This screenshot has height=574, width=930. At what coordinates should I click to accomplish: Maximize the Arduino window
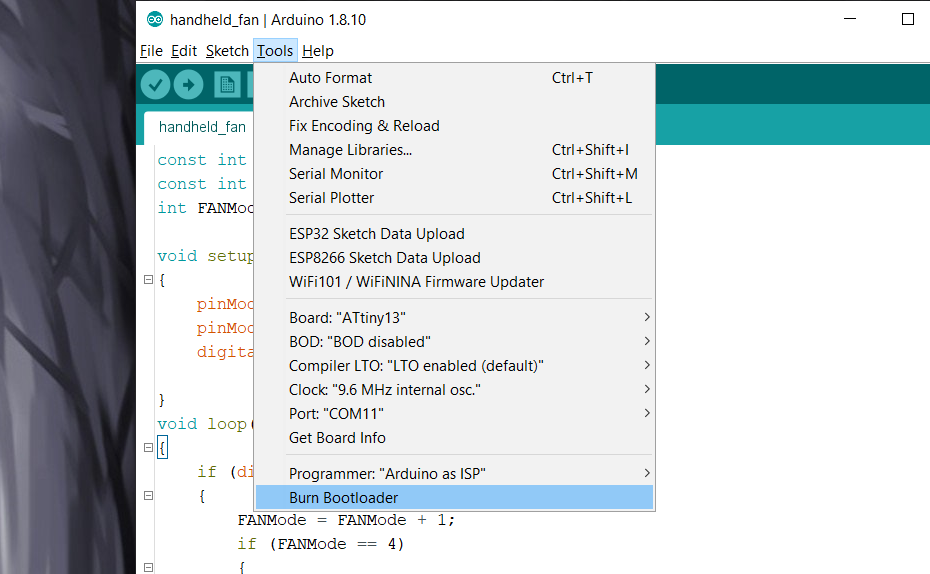click(907, 19)
